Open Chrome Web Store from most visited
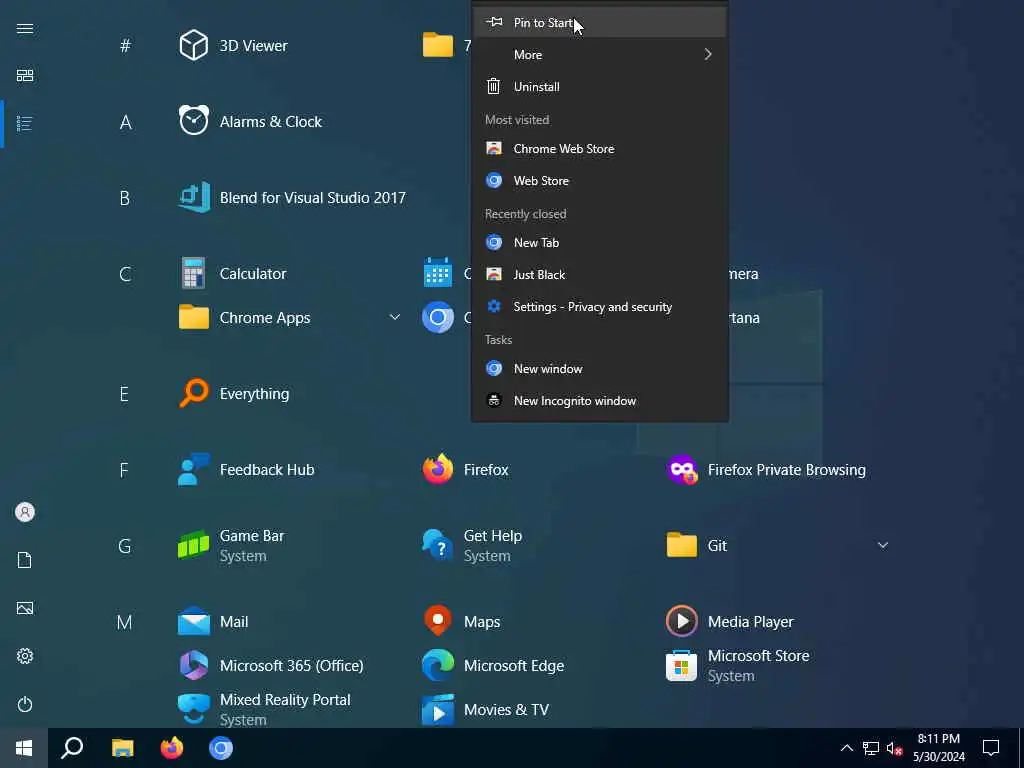The image size is (1024, 768). click(600, 149)
